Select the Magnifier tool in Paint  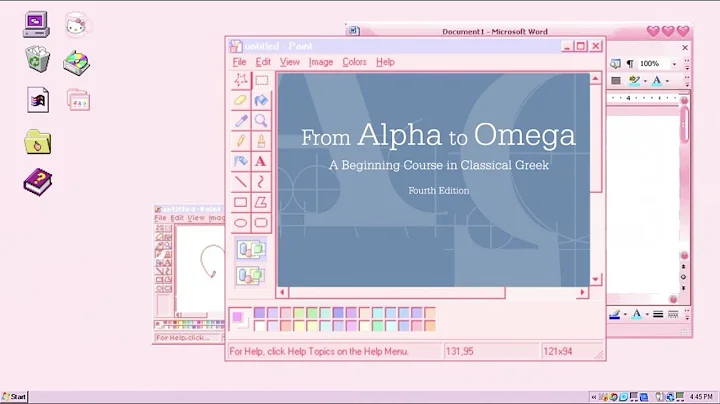(x=261, y=120)
